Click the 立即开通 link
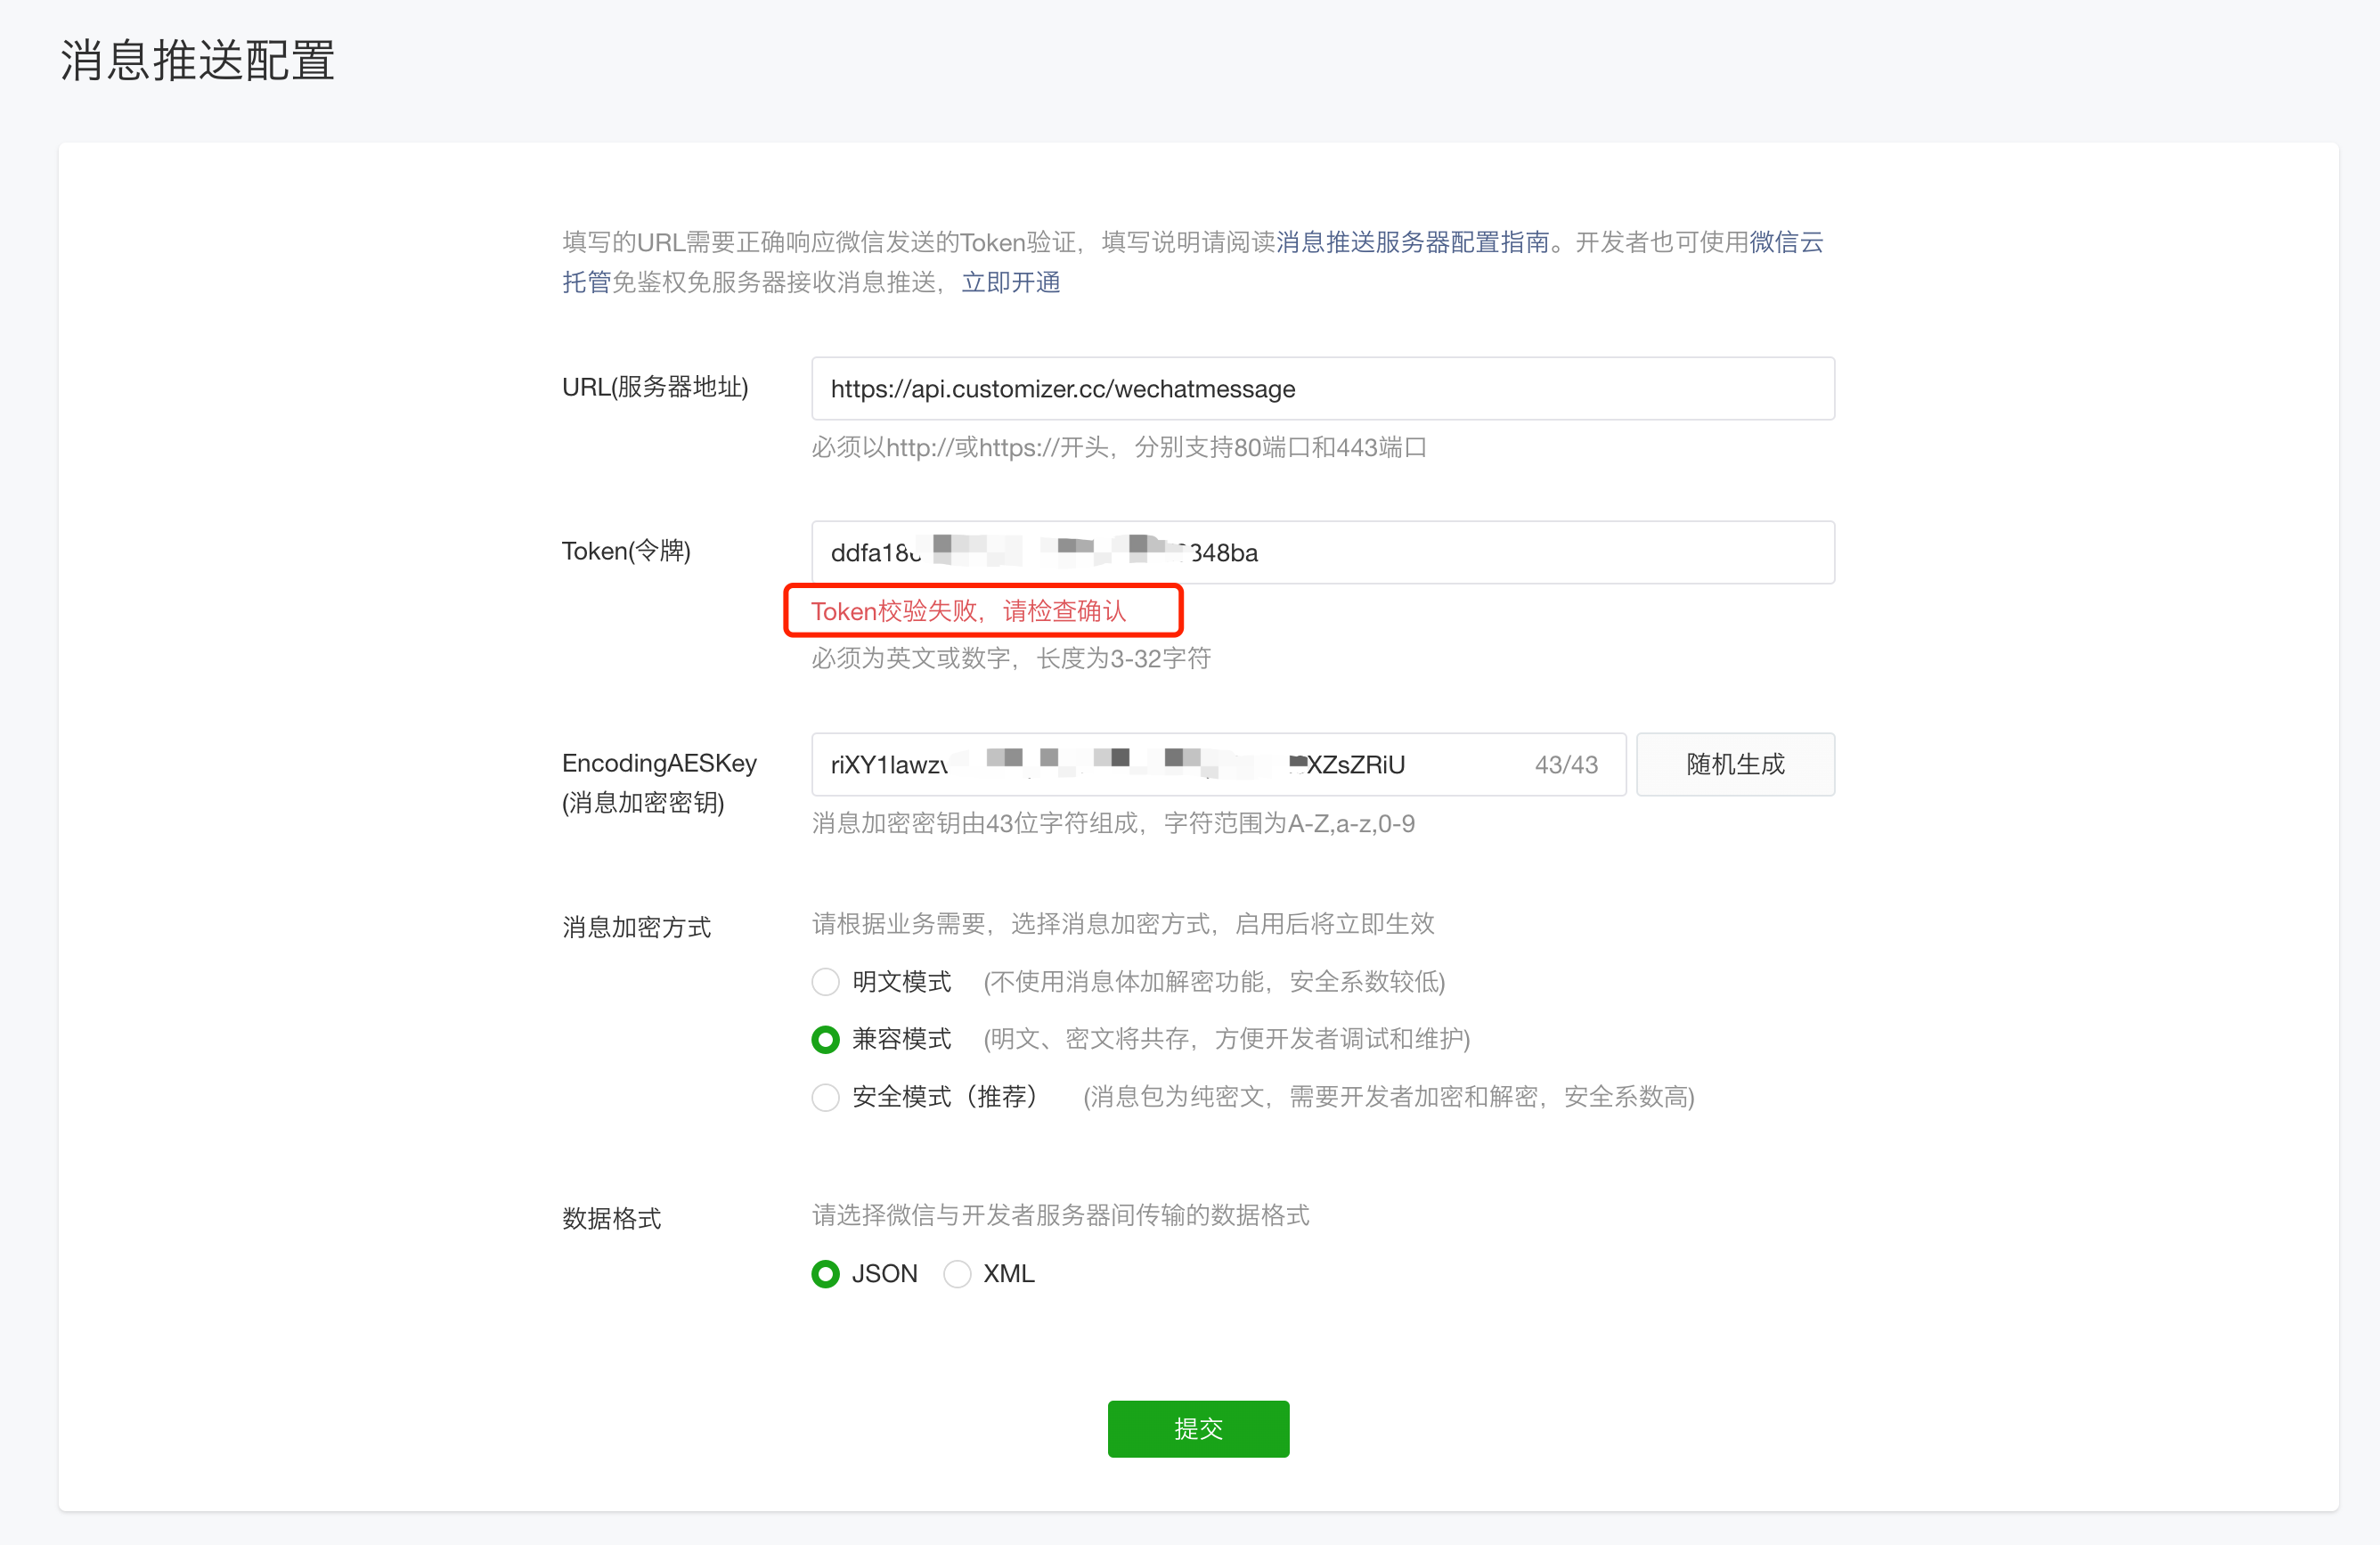This screenshot has height=1545, width=2380. click(1010, 283)
